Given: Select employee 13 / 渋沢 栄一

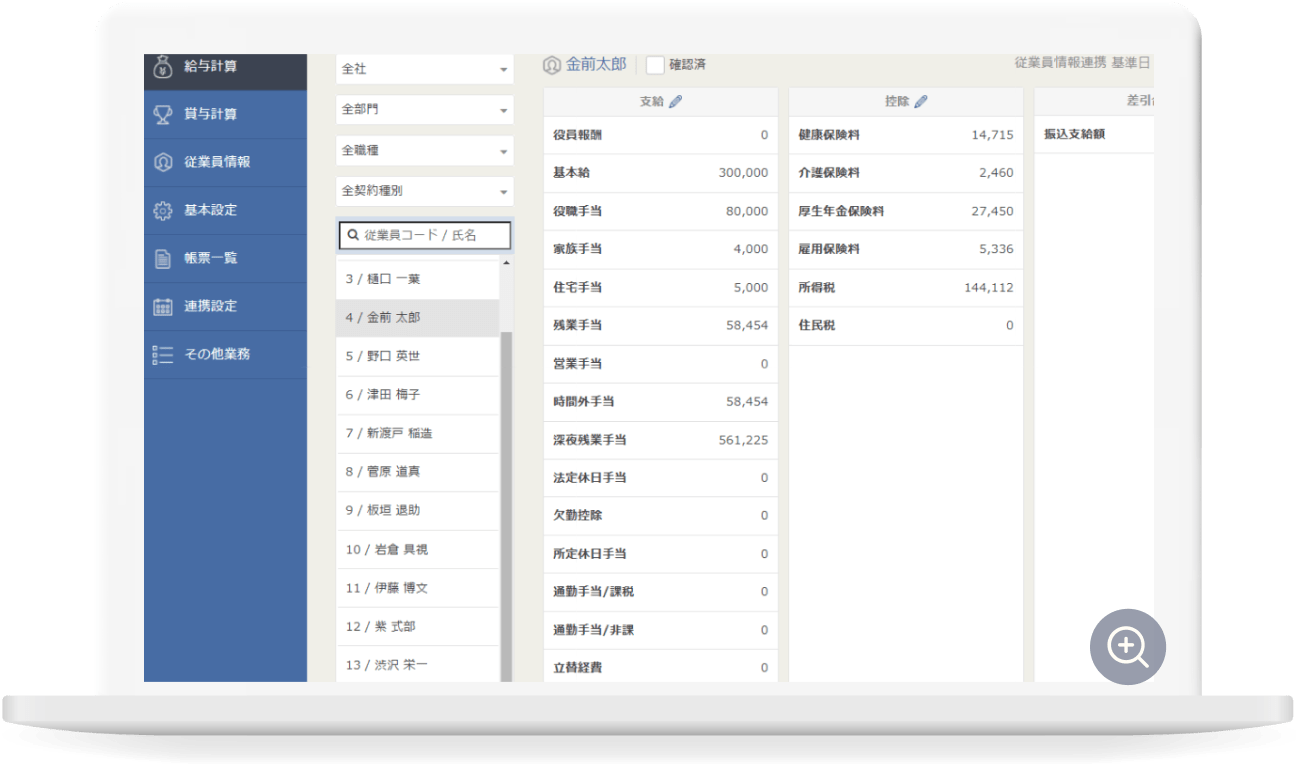Looking at the screenshot, I should click(417, 665).
